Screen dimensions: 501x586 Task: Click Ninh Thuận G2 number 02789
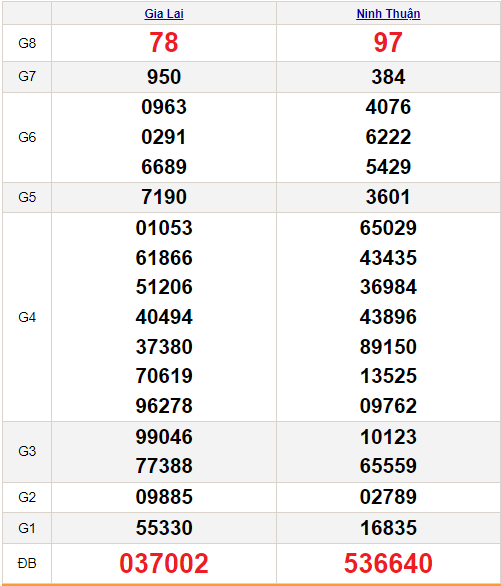coord(388,497)
